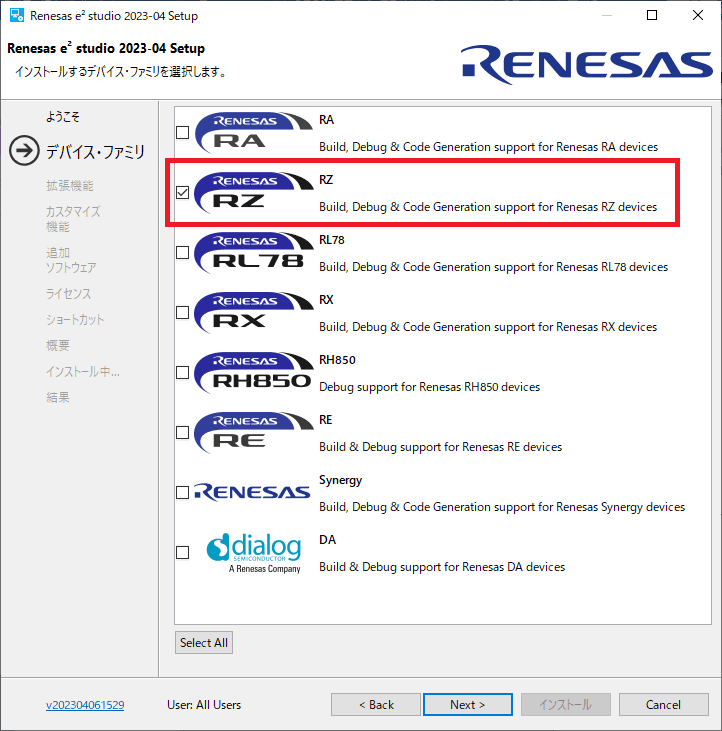Click the RX devices description text
The width and height of the screenshot is (722, 731).
(x=488, y=327)
